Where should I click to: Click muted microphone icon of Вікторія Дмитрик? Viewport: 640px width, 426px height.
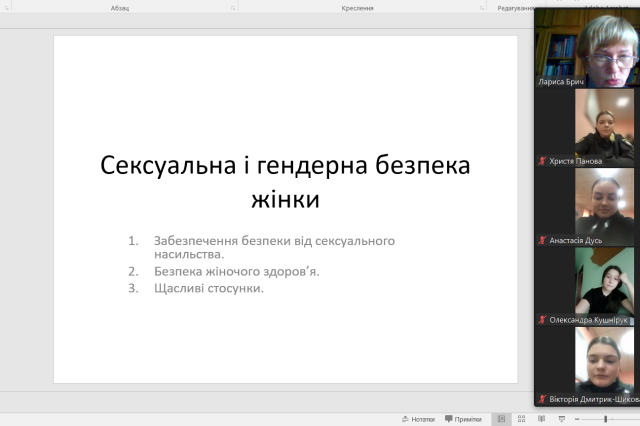pyautogui.click(x=542, y=399)
